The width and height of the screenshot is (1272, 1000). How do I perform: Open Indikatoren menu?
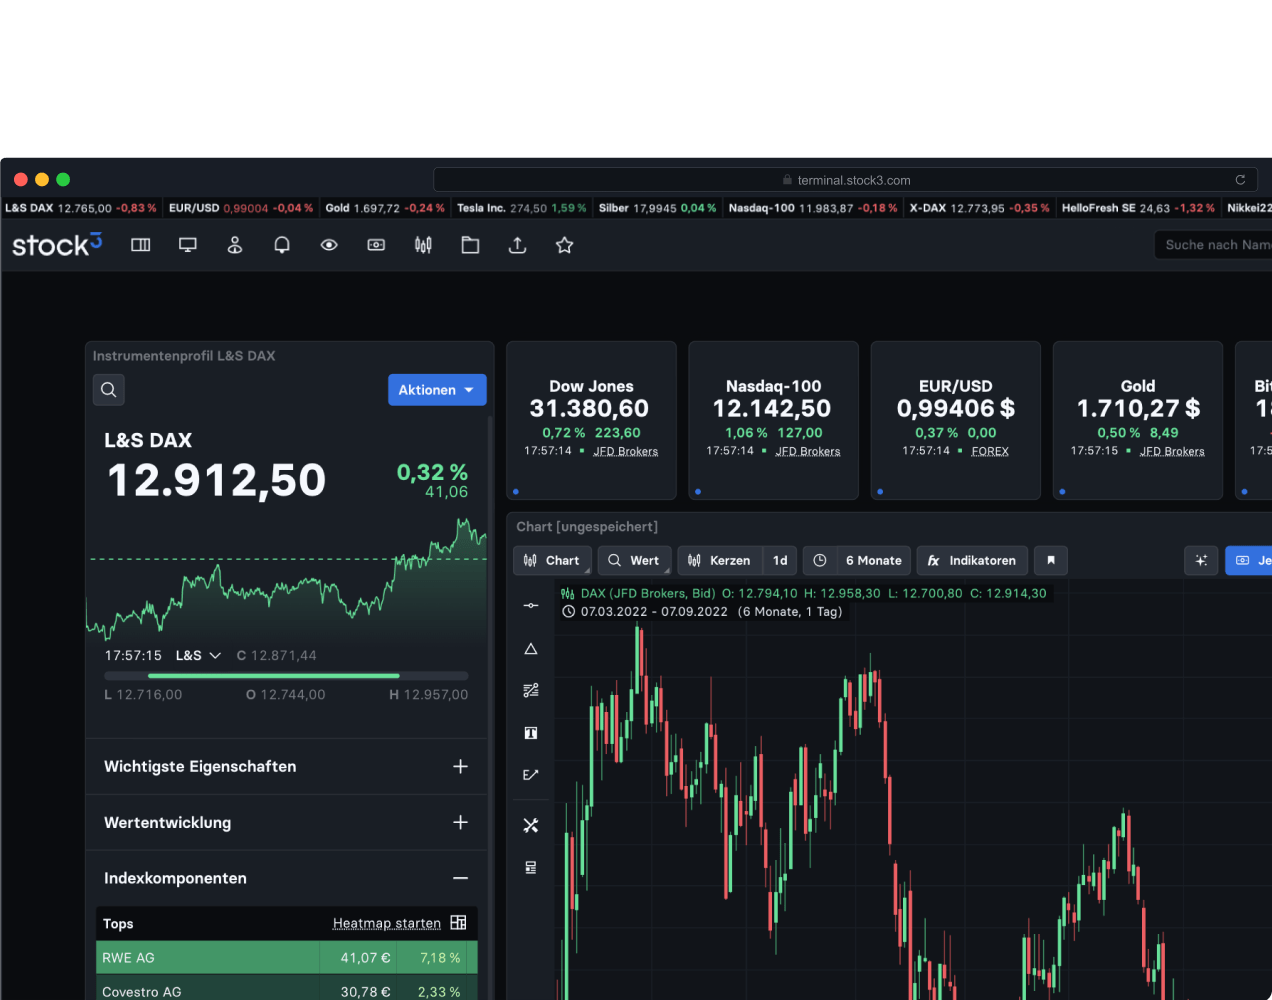[x=972, y=561]
